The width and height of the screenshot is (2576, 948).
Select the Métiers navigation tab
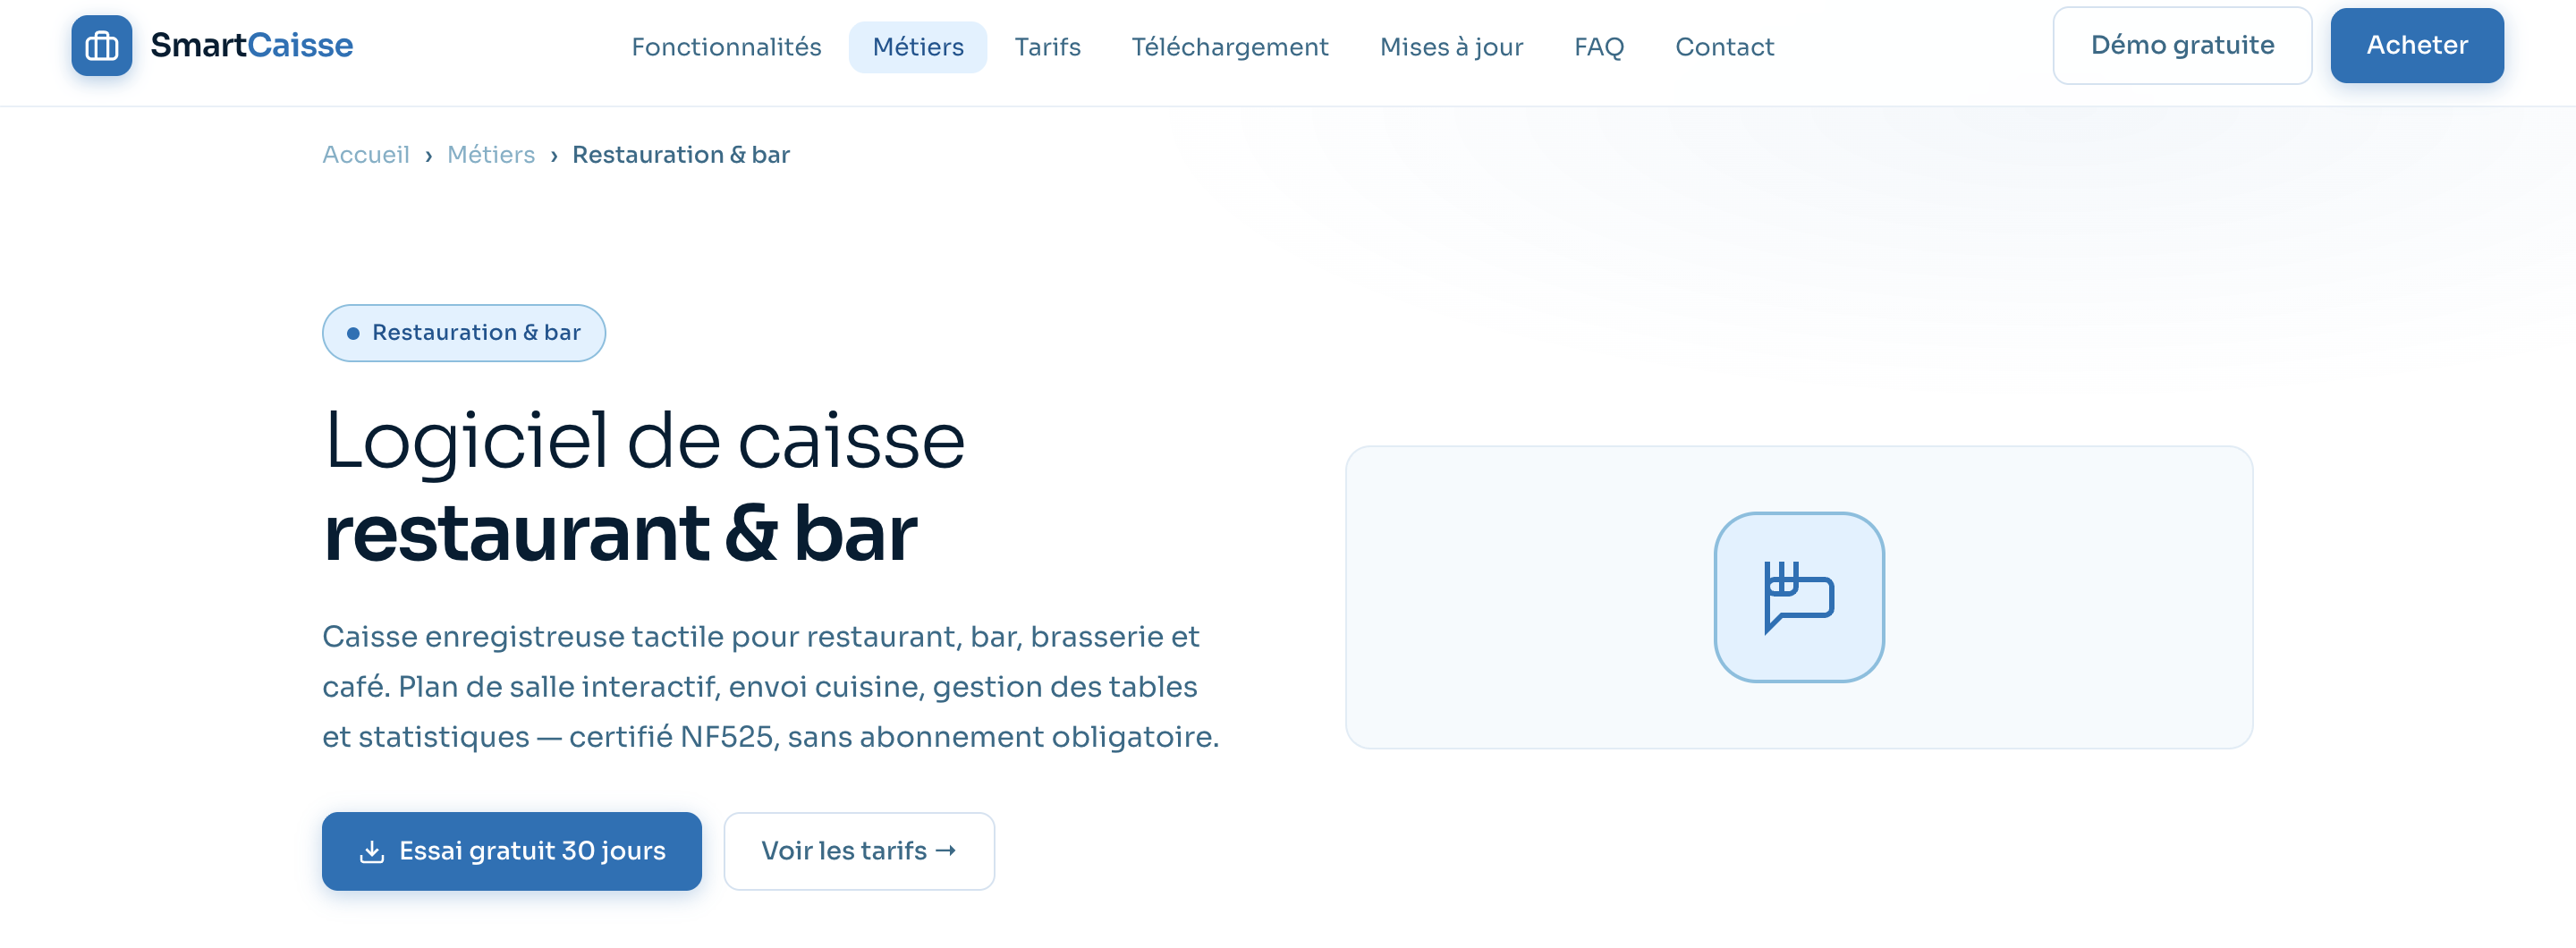point(917,47)
